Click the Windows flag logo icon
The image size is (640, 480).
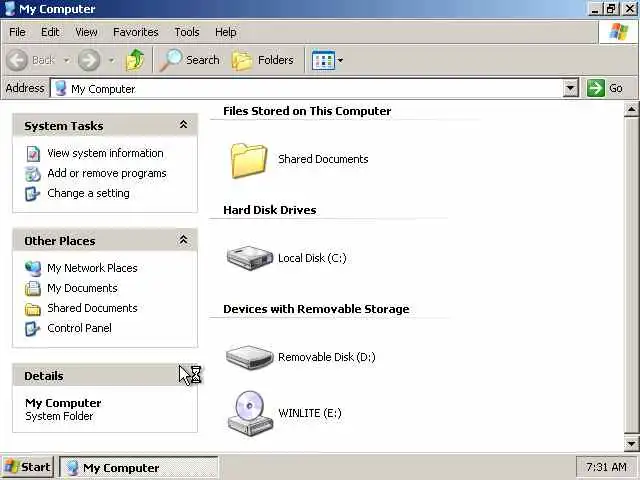(618, 31)
